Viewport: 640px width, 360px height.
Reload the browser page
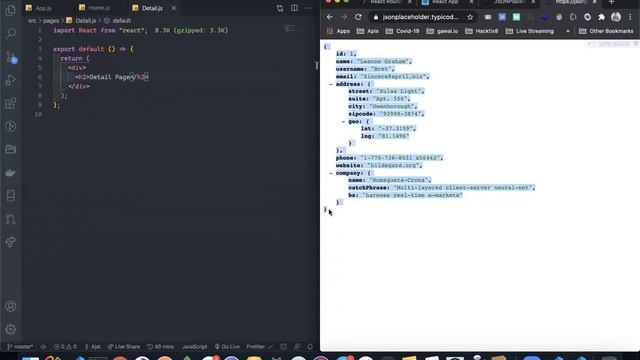[x=358, y=17]
